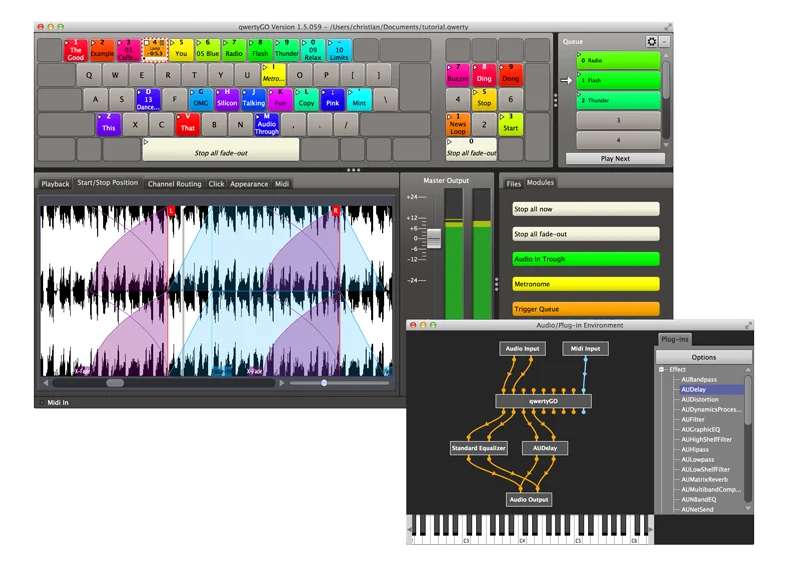The image size is (800, 575).
Task: Trigger the yellow Metro key pad
Action: pos(273,74)
